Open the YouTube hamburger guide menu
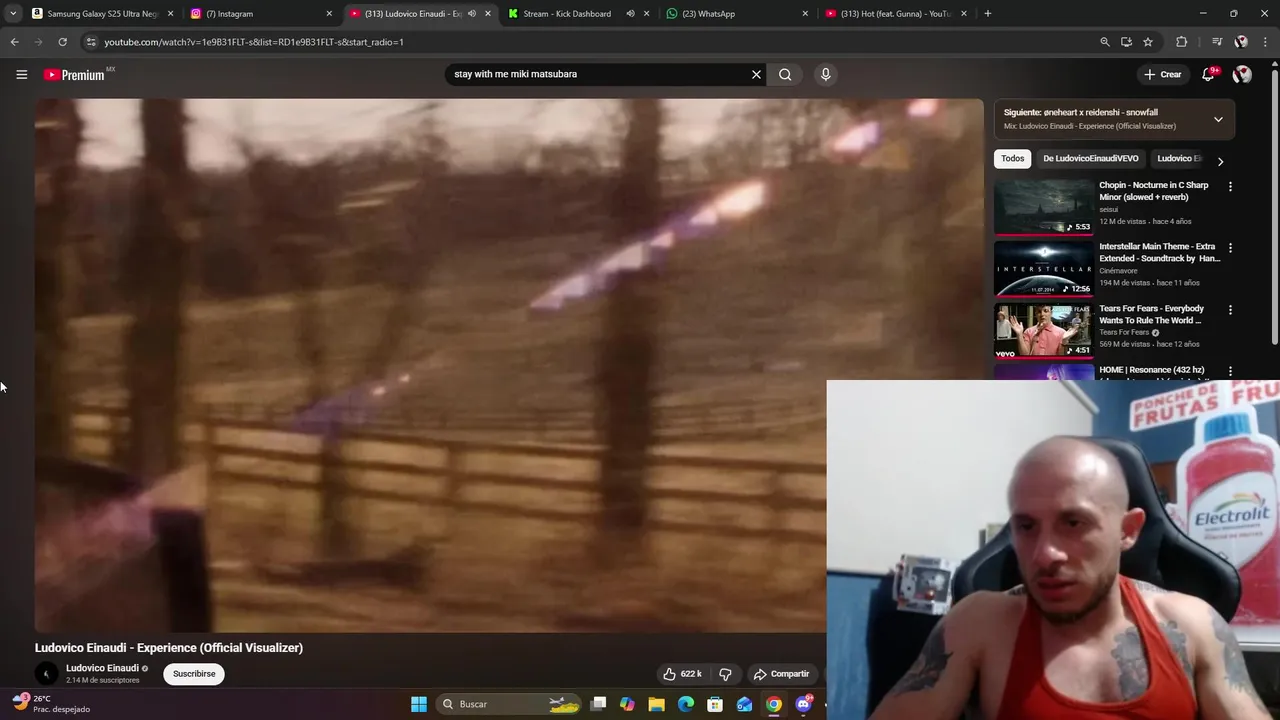 coord(21,74)
